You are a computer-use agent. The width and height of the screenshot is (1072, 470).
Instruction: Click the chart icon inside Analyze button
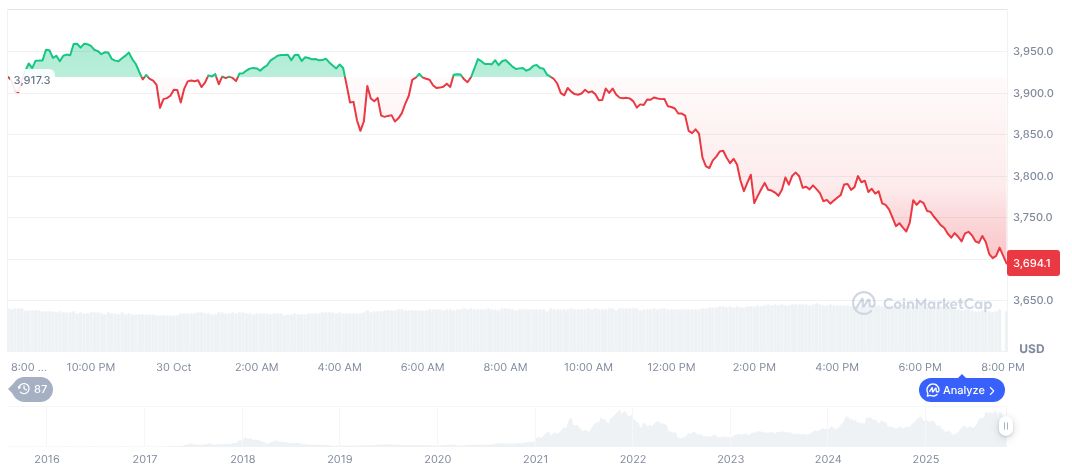pyautogui.click(x=933, y=390)
